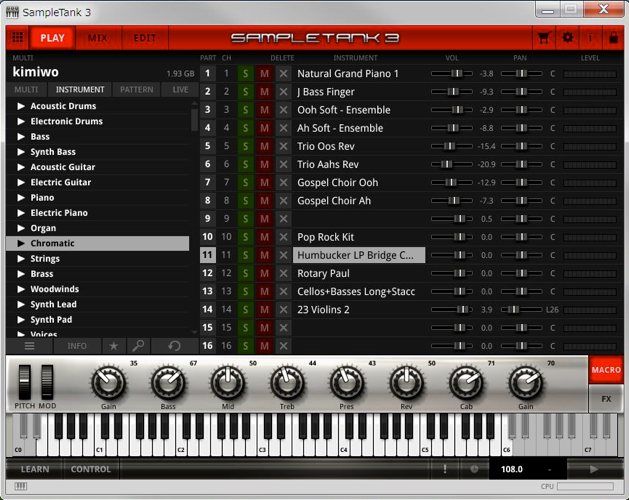The height and width of the screenshot is (500, 629).
Task: Open the shopping cart store
Action: point(544,38)
